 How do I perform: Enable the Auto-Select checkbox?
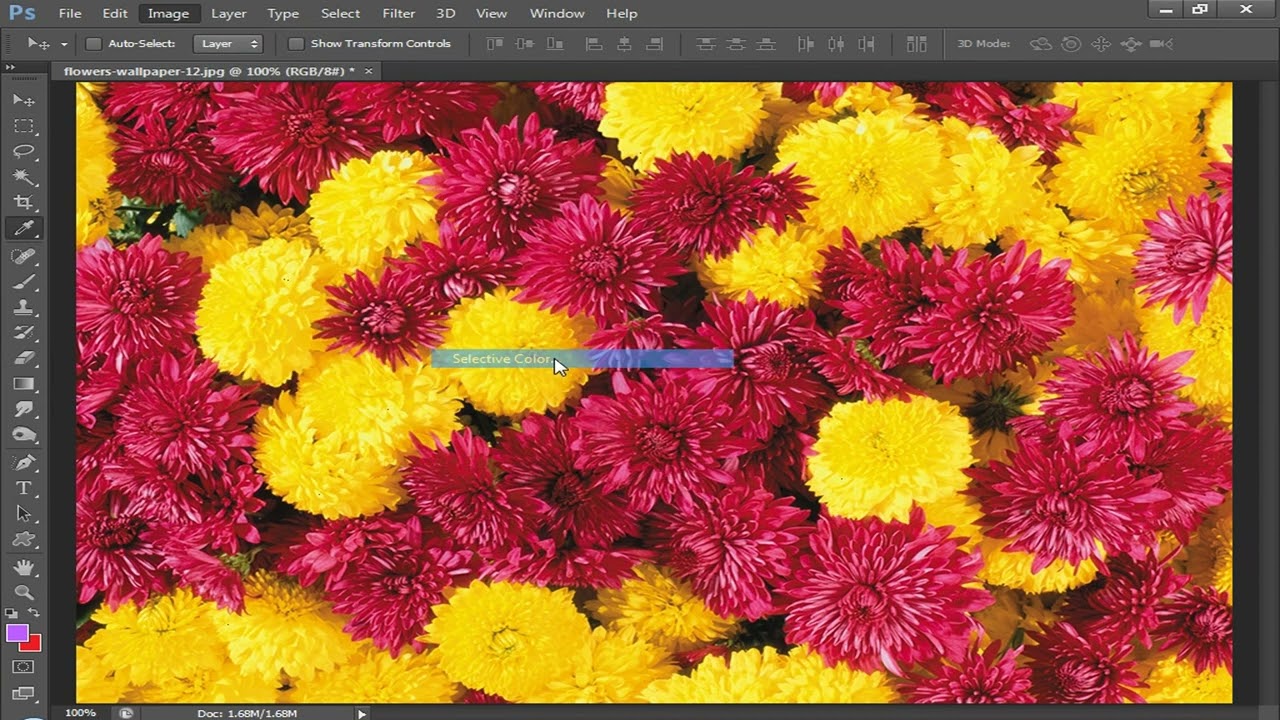pos(93,44)
